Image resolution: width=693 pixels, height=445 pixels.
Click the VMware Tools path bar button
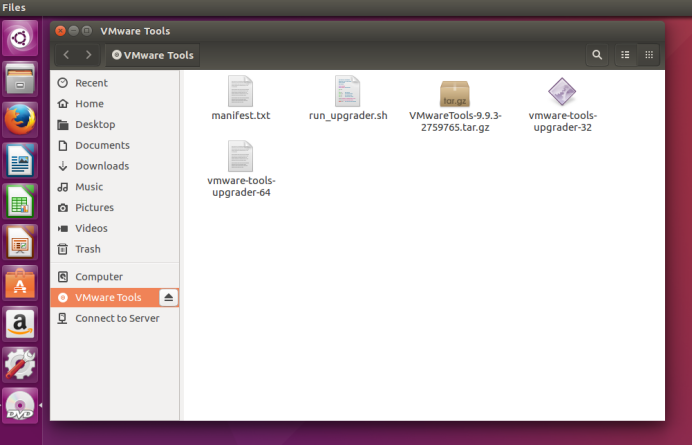[x=152, y=55]
